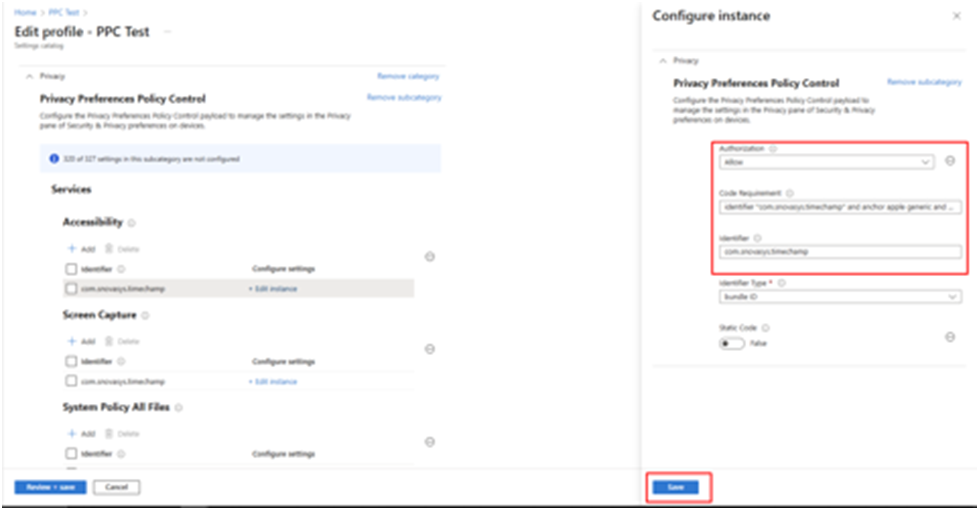Image resolution: width=979 pixels, height=510 pixels.
Task: Open the Authorization dropdown
Action: (x=826, y=162)
